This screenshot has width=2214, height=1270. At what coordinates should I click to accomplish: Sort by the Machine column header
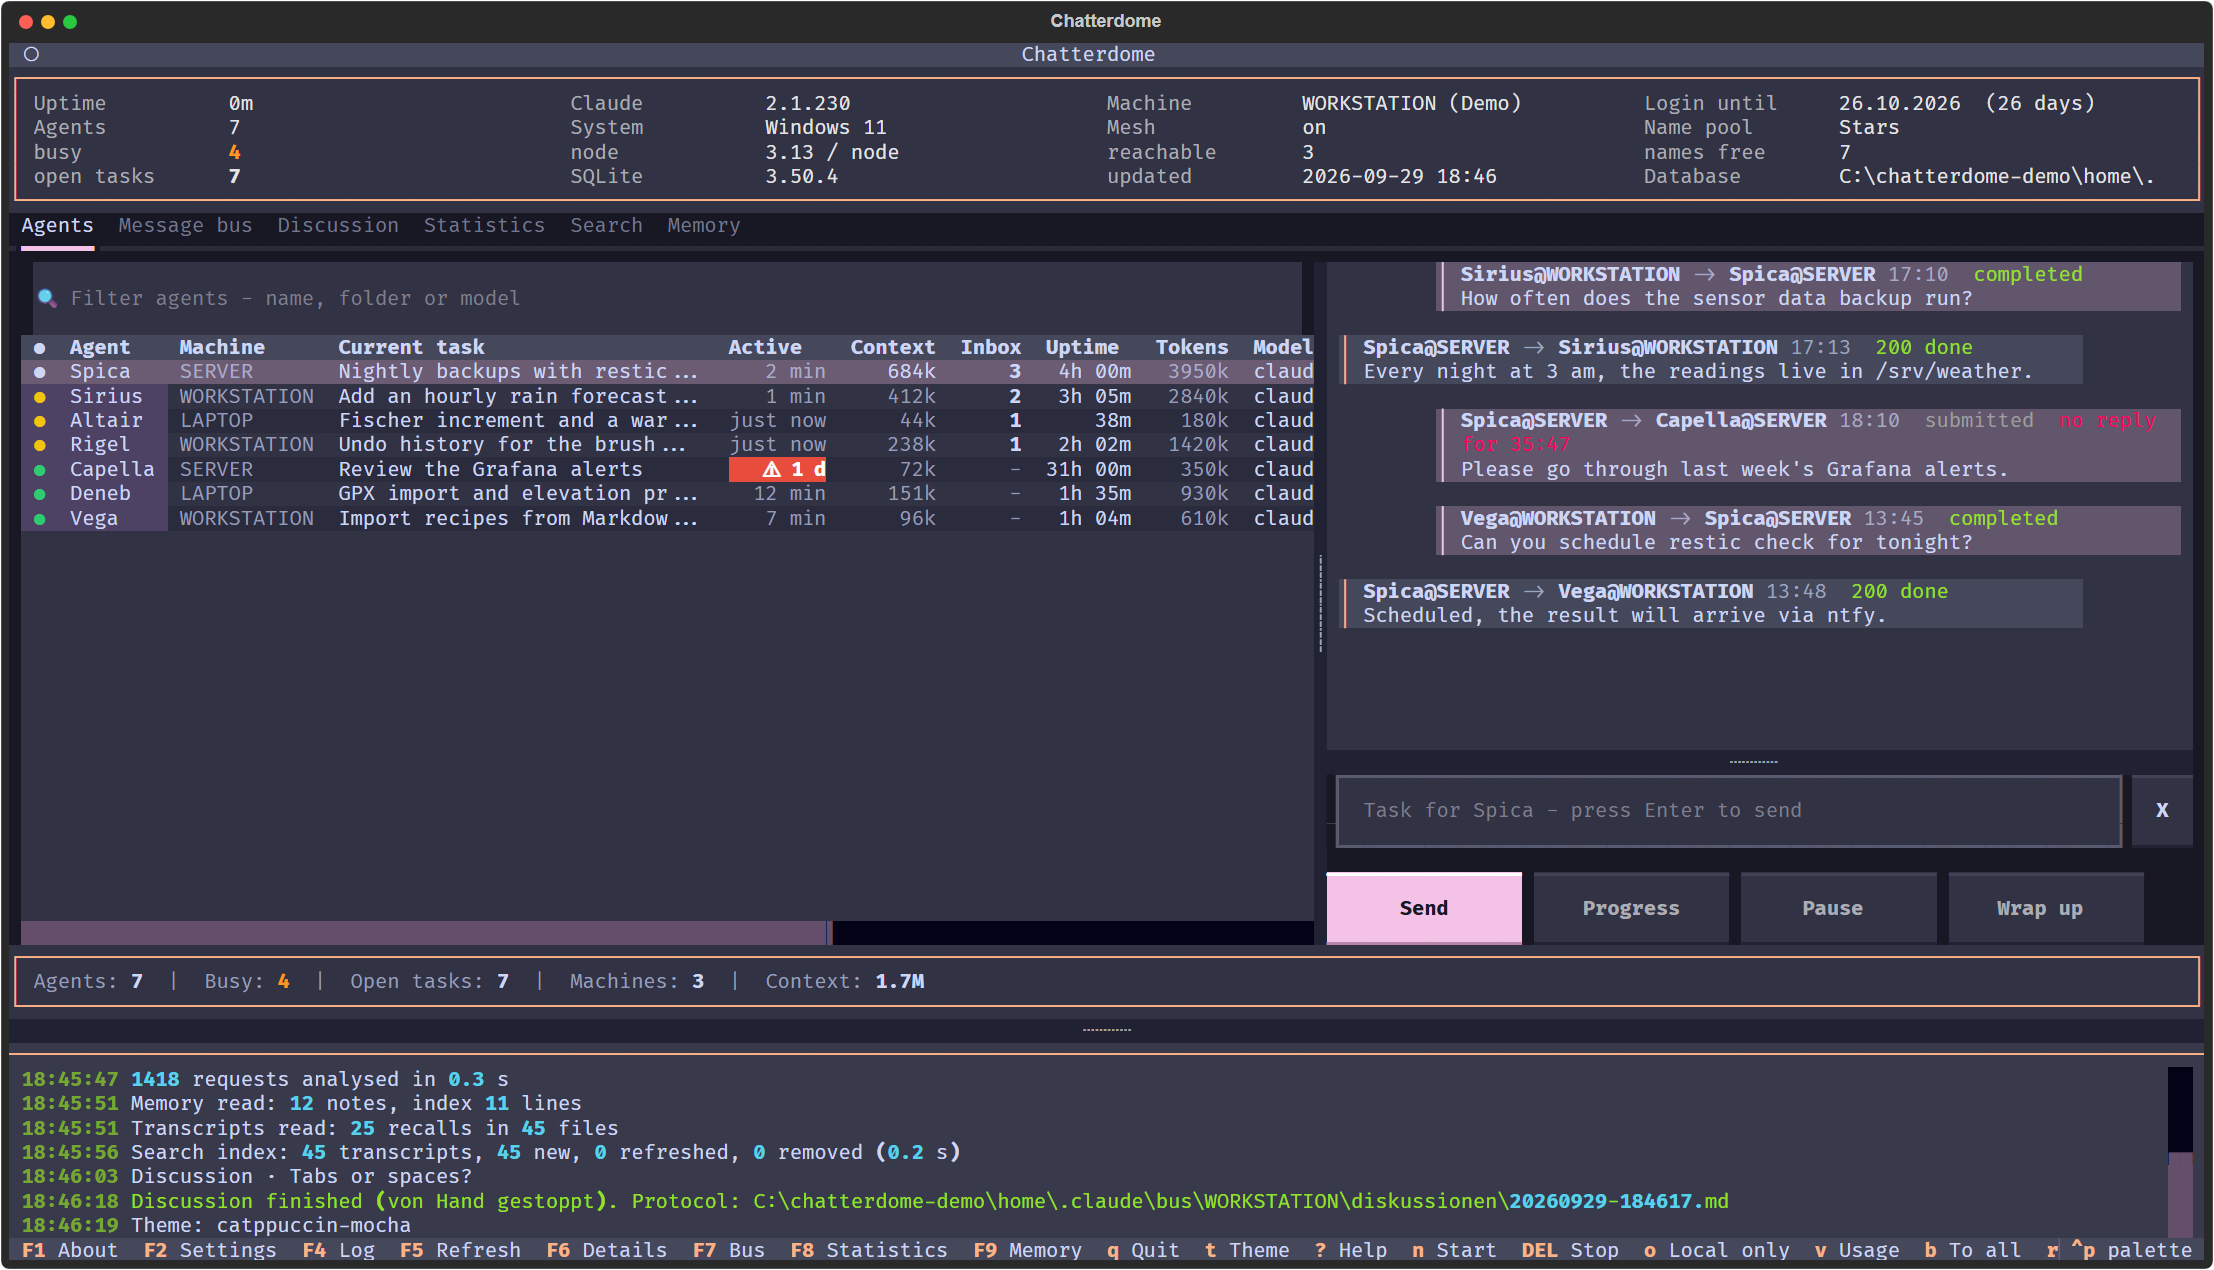[x=222, y=348]
